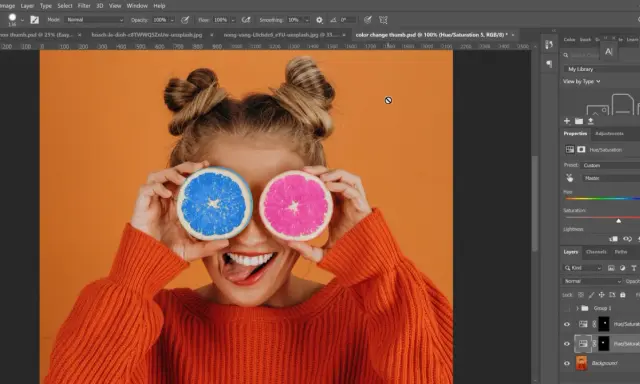Expand Group 1 in Layers panel
The height and width of the screenshot is (384, 640).
point(577,308)
